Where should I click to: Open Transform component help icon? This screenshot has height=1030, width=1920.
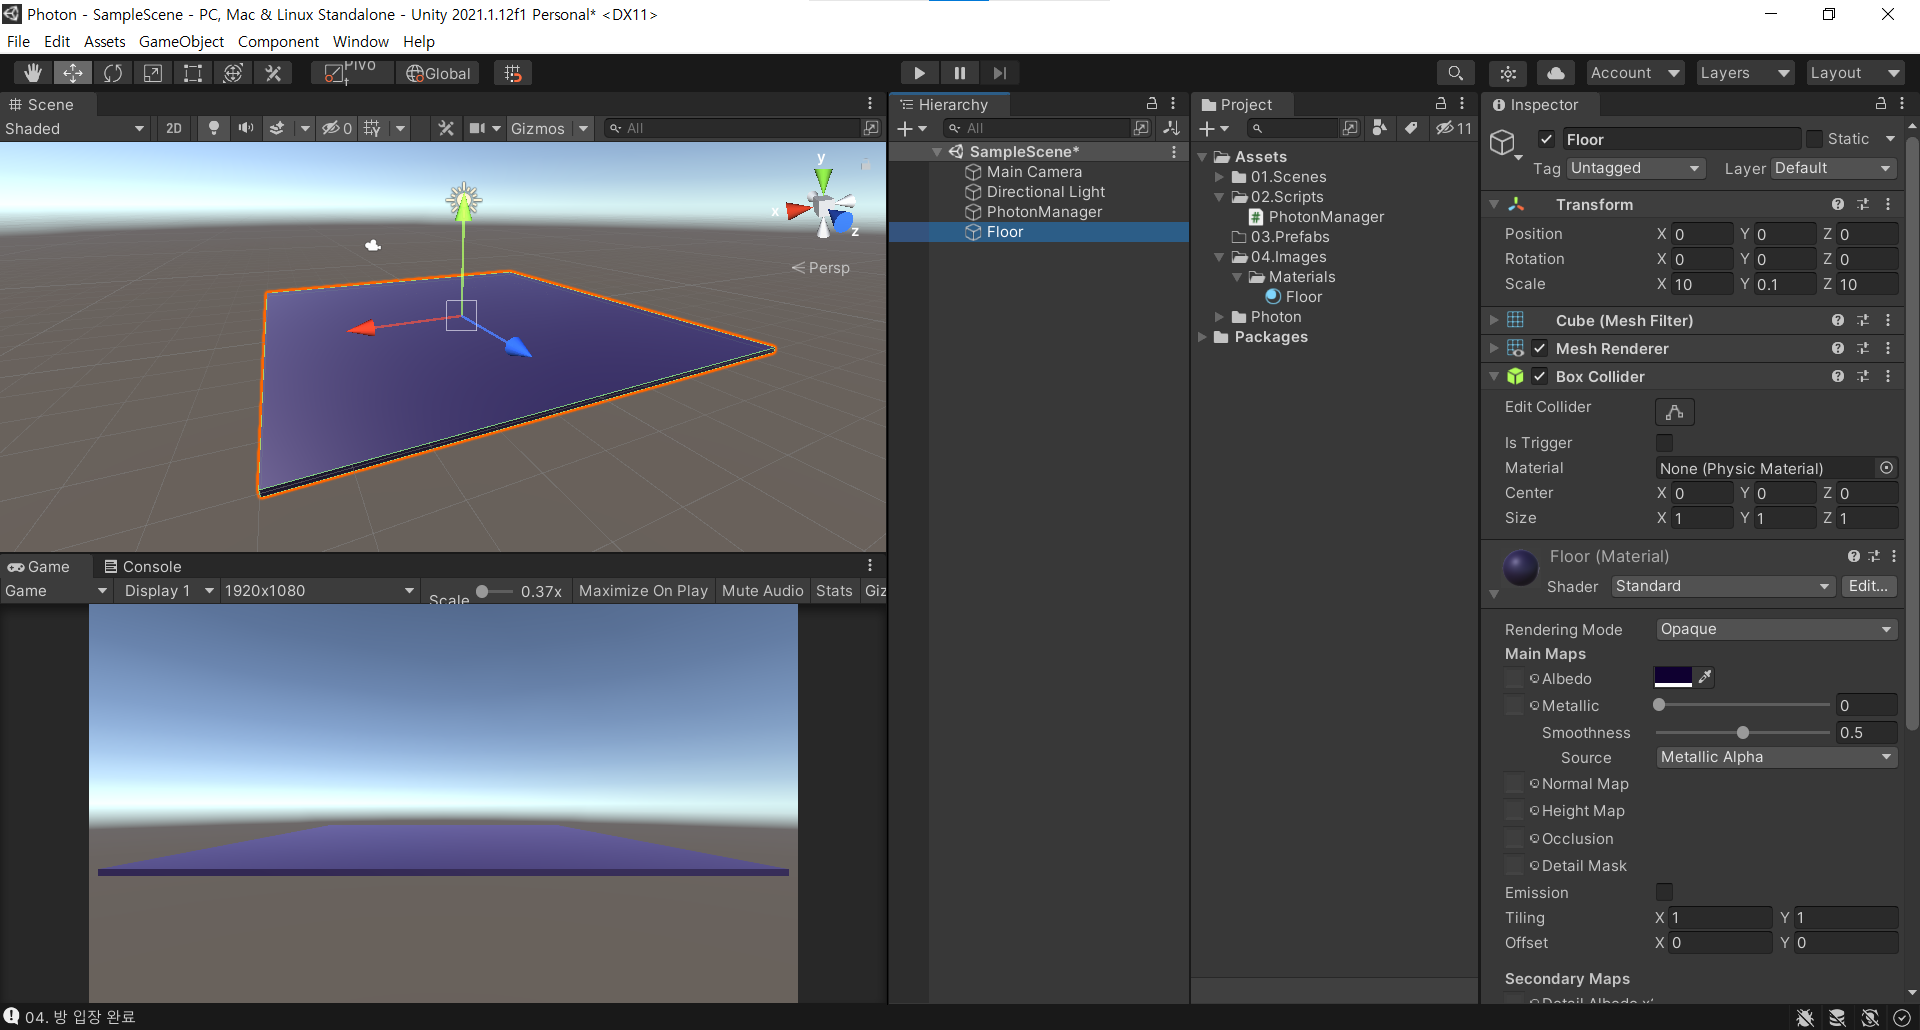coord(1838,204)
